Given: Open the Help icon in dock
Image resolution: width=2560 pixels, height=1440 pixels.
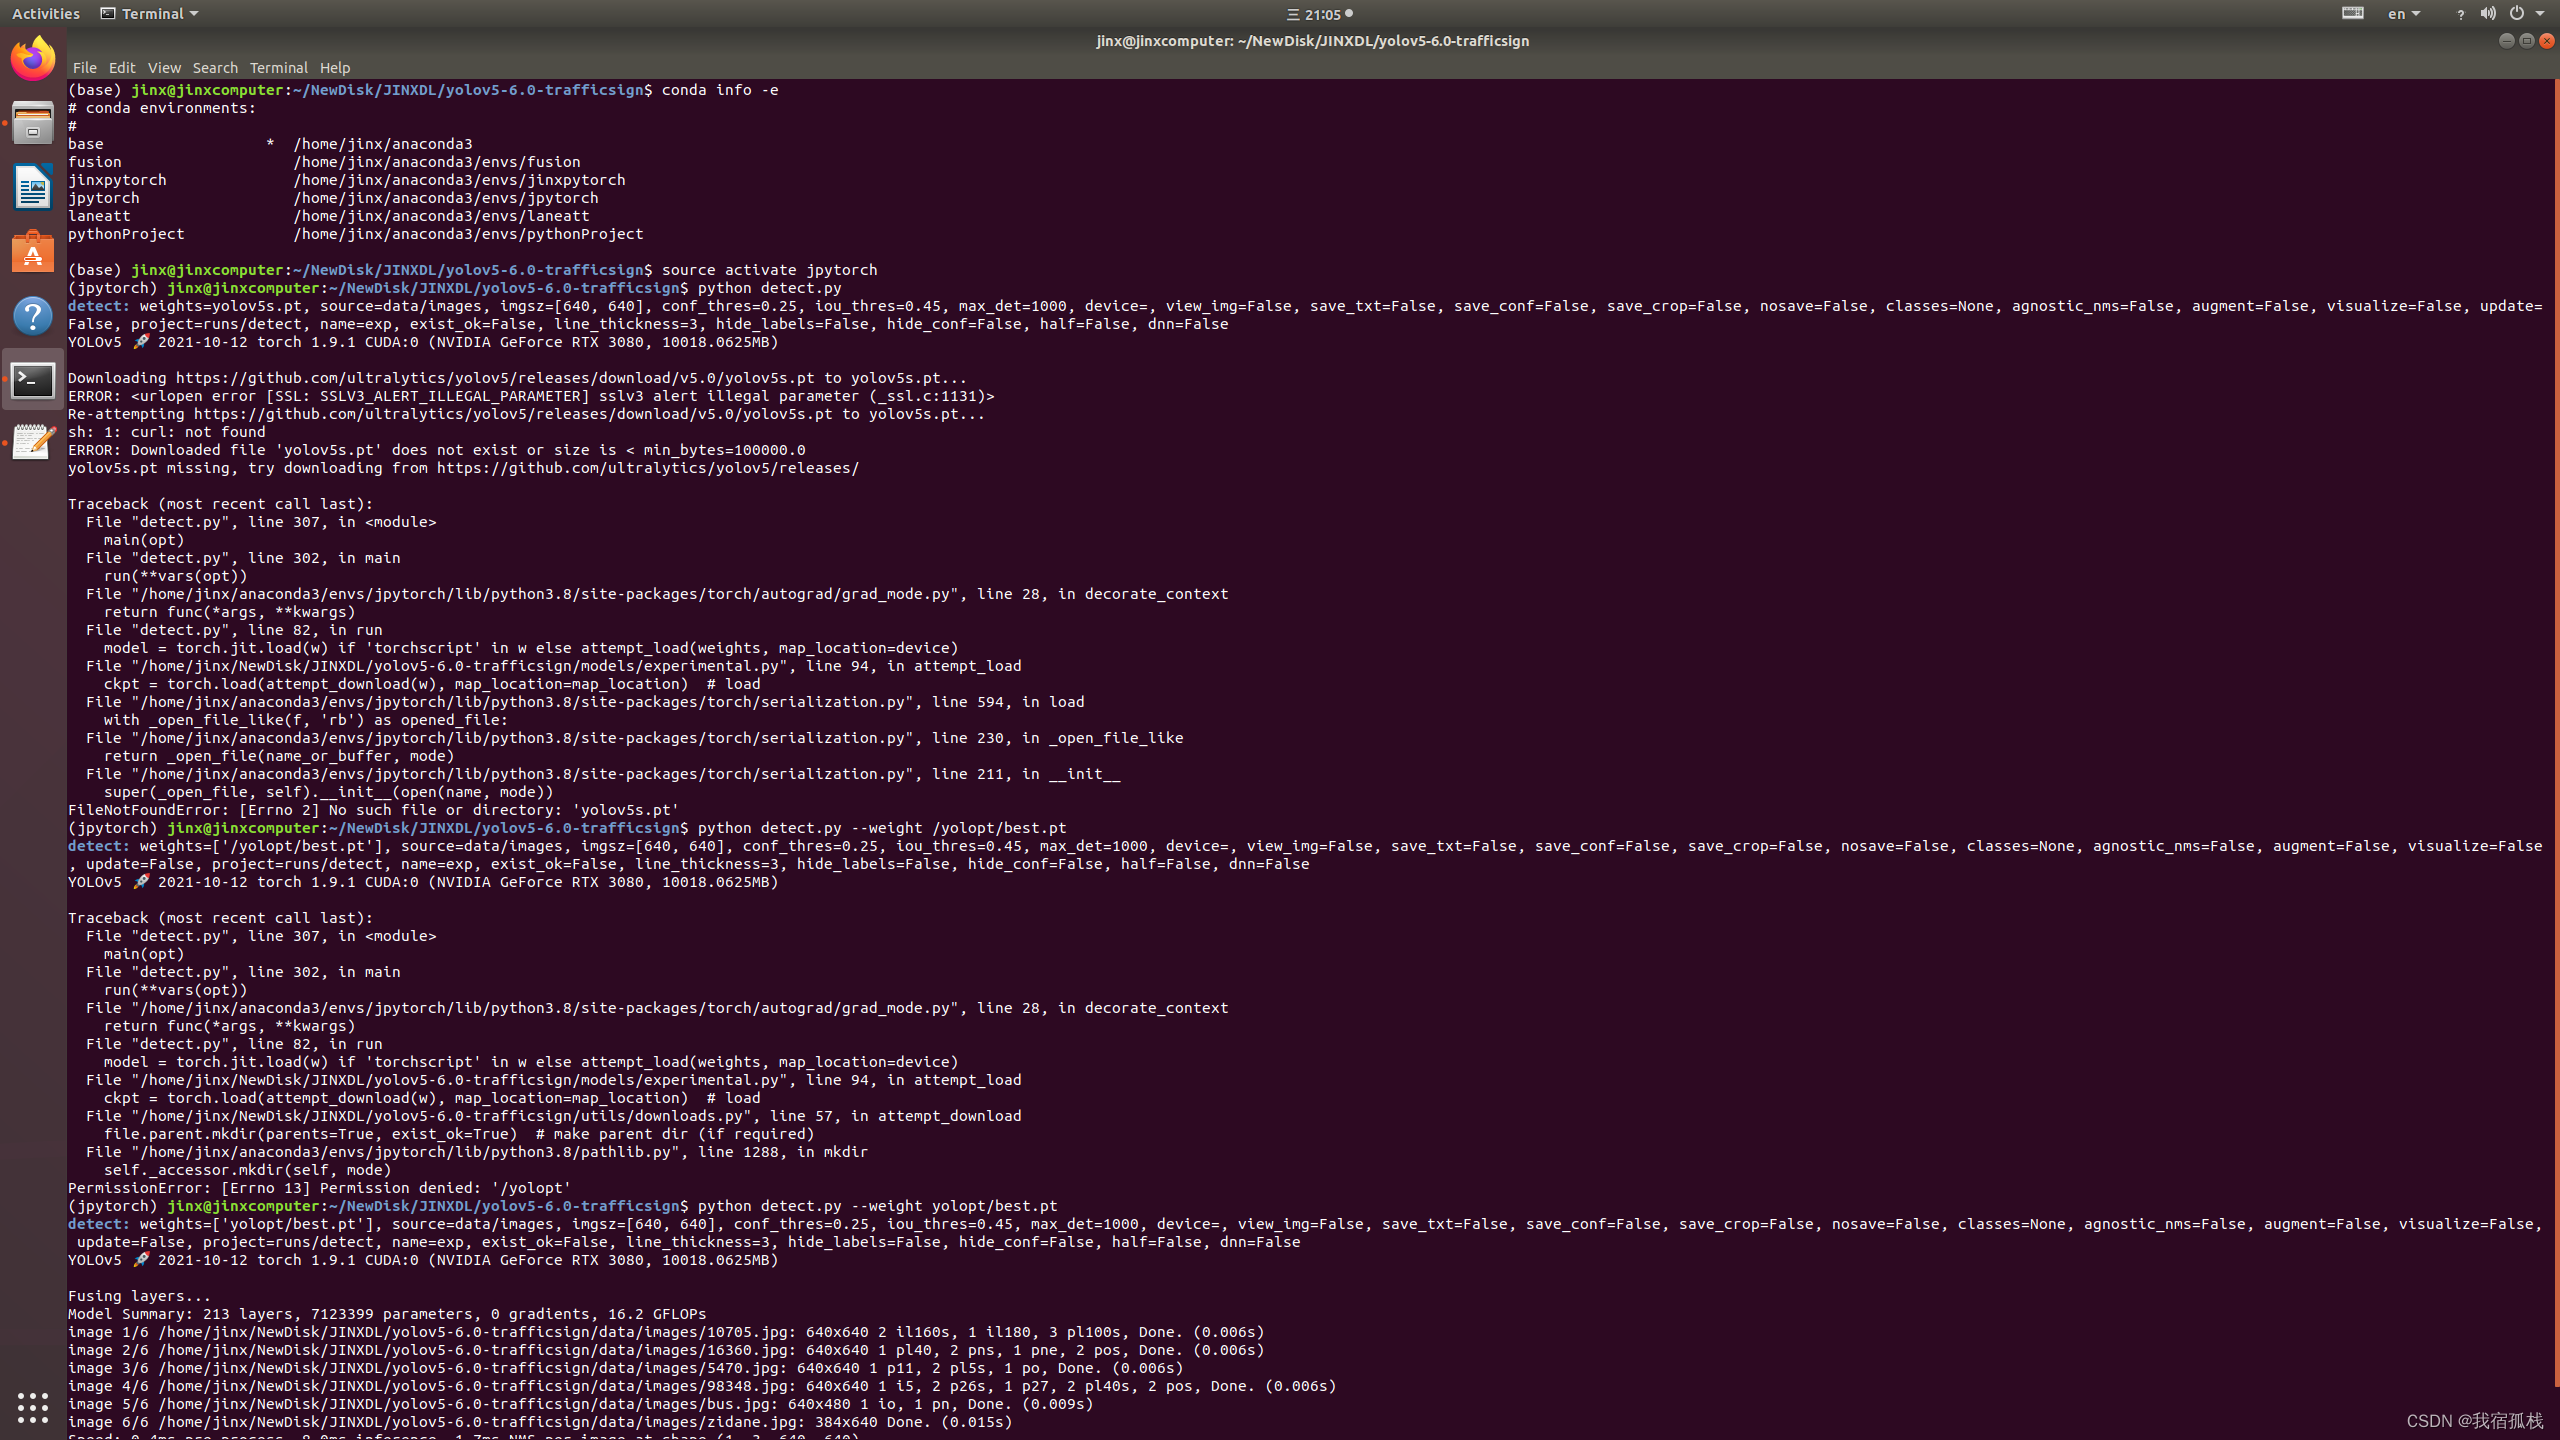Looking at the screenshot, I should coord(33,316).
